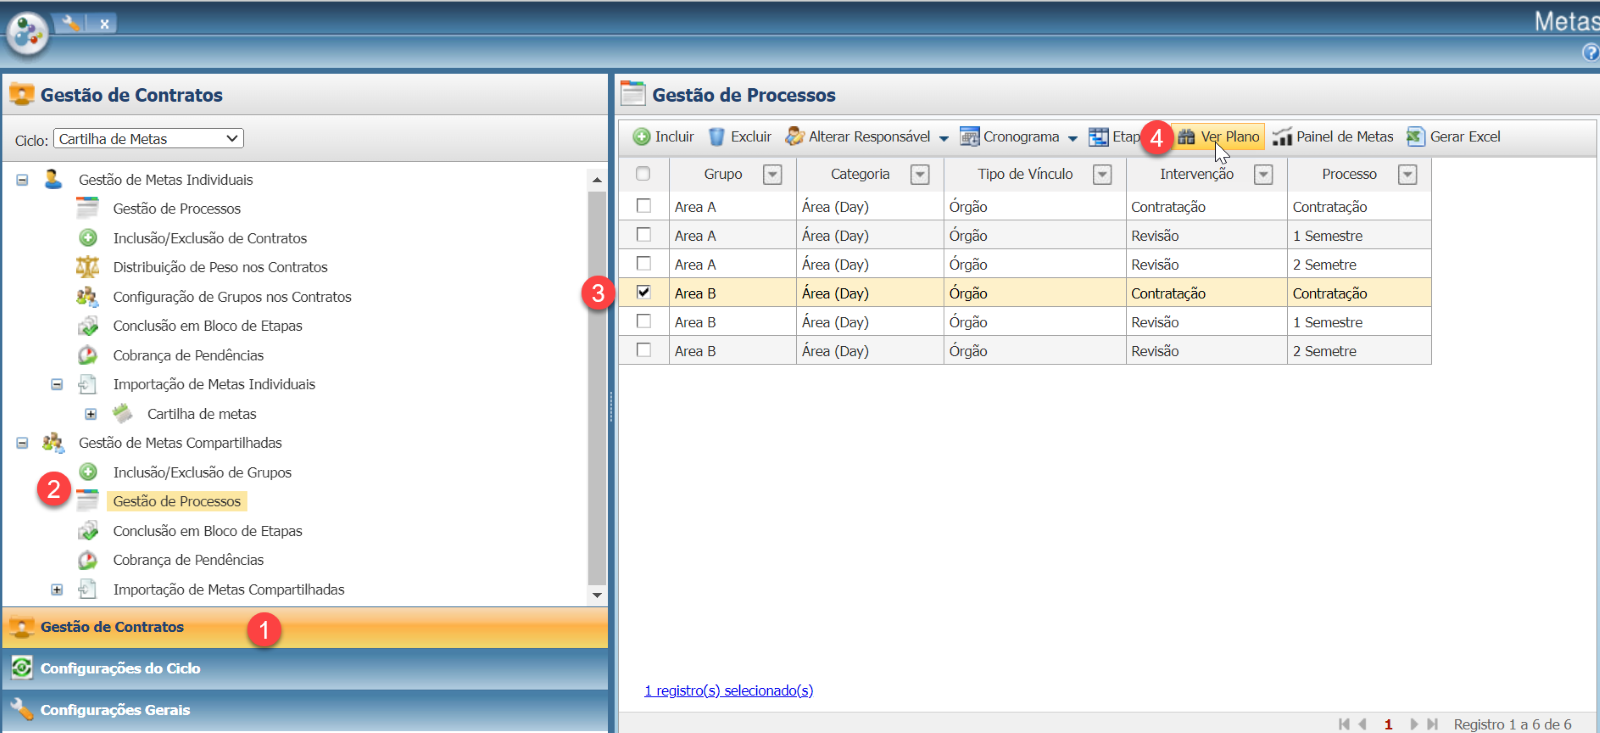The image size is (1600, 733).
Task: Click the Gerar Excel spreadsheet icon
Action: (x=1416, y=137)
